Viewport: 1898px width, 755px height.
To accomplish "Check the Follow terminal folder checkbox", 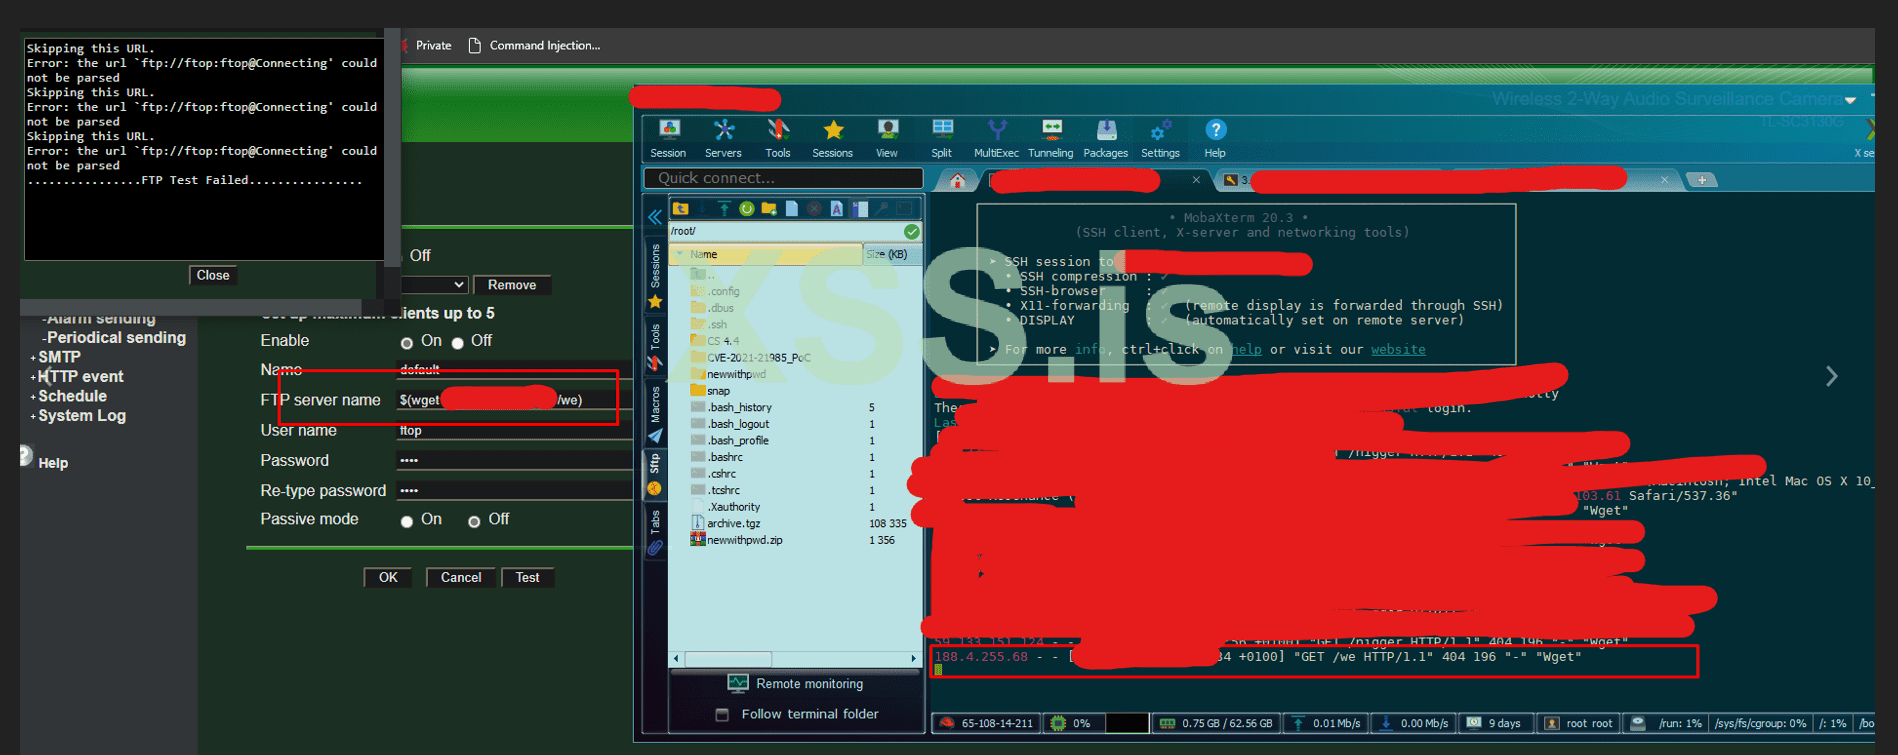I will click(722, 714).
